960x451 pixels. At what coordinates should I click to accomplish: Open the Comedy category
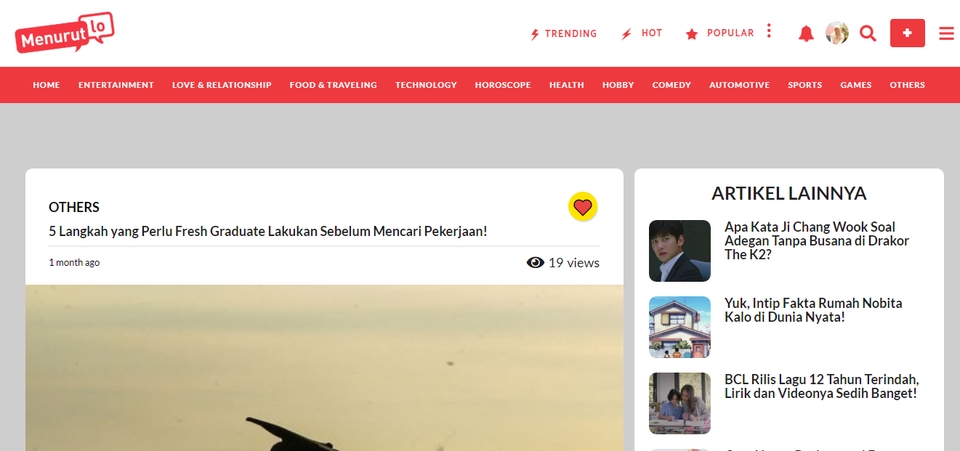pos(672,85)
